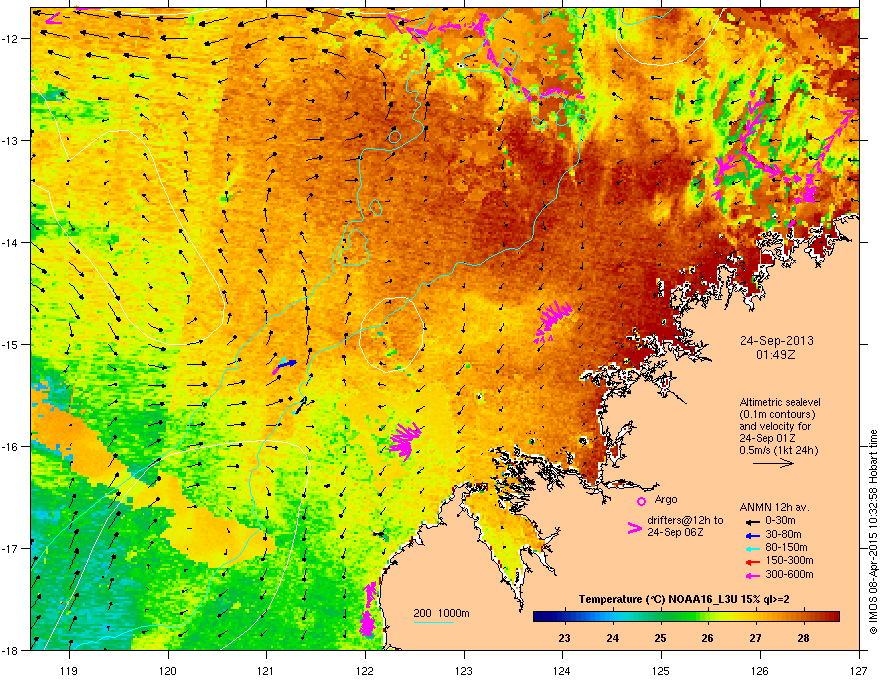Click the 'ANMN 12h av.' legend heading
880x680 pixels.
click(774, 508)
